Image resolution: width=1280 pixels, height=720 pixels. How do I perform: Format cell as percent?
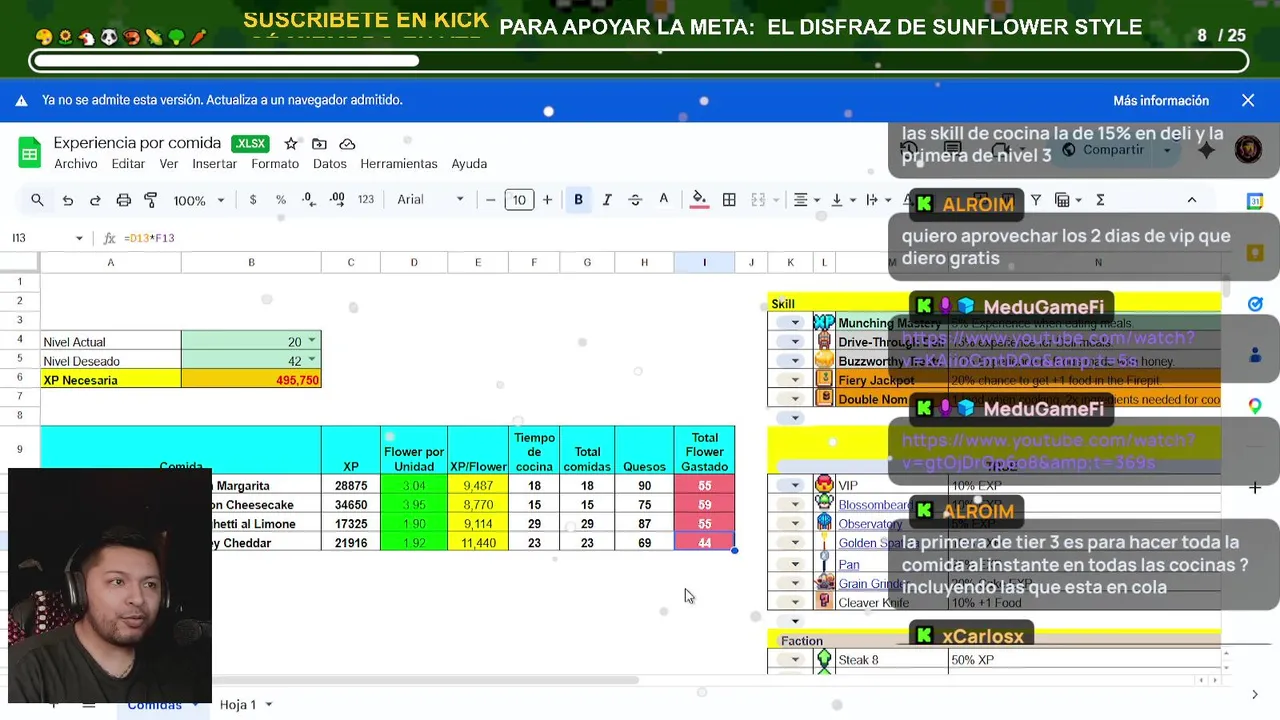(x=281, y=200)
